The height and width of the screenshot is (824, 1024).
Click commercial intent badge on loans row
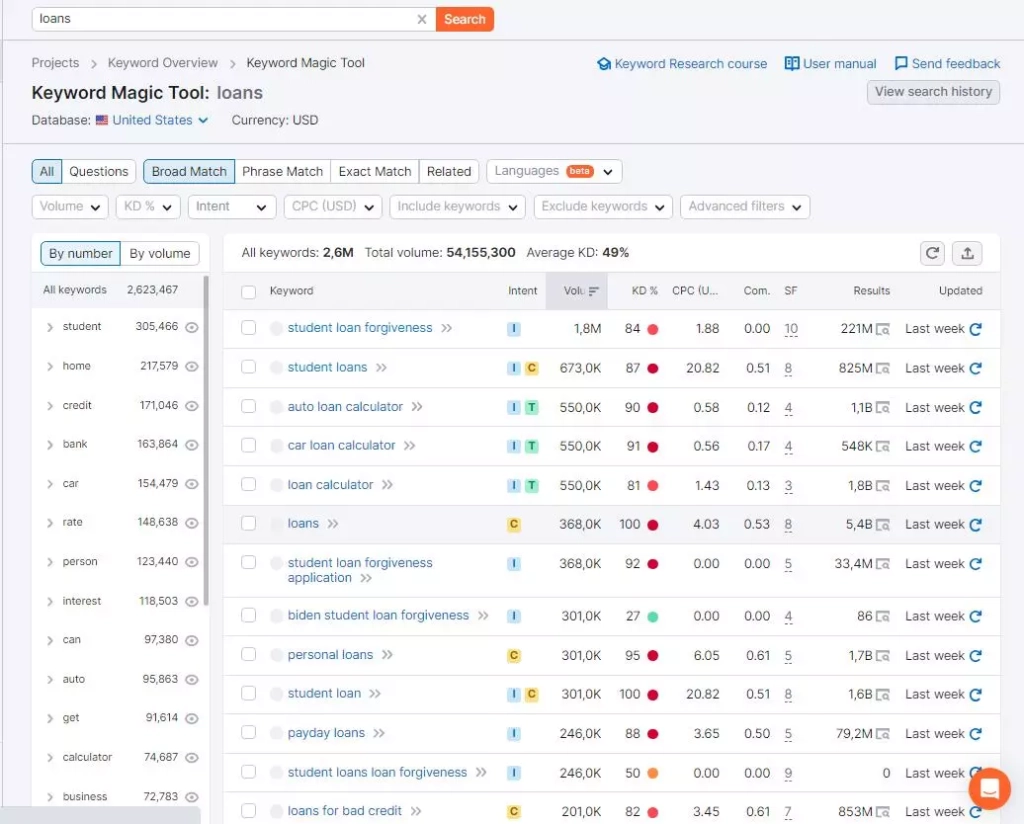pos(514,524)
